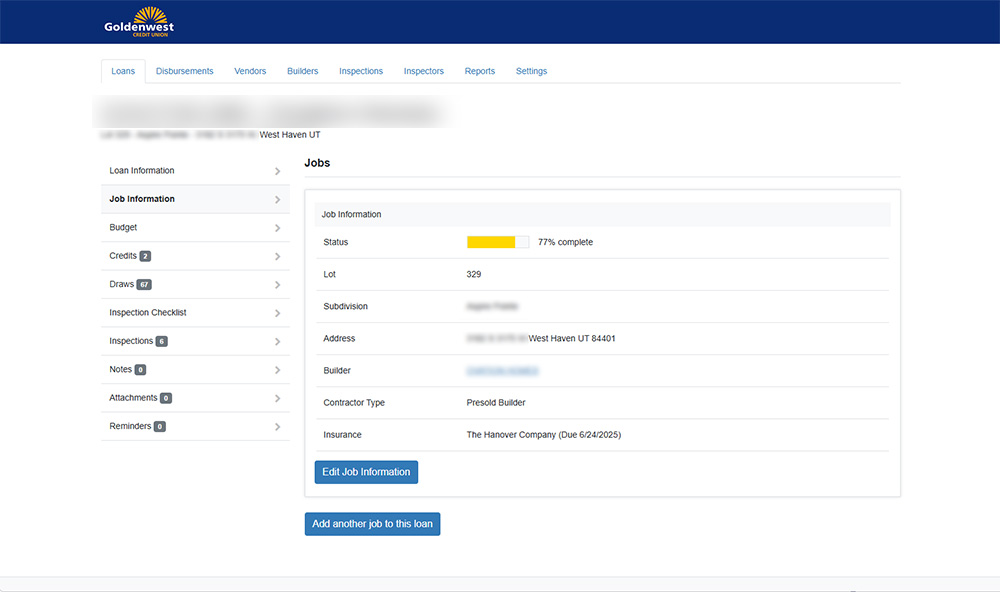Click the Inspections count badge 6
Viewport: 1000px width, 592px height.
[x=161, y=342]
